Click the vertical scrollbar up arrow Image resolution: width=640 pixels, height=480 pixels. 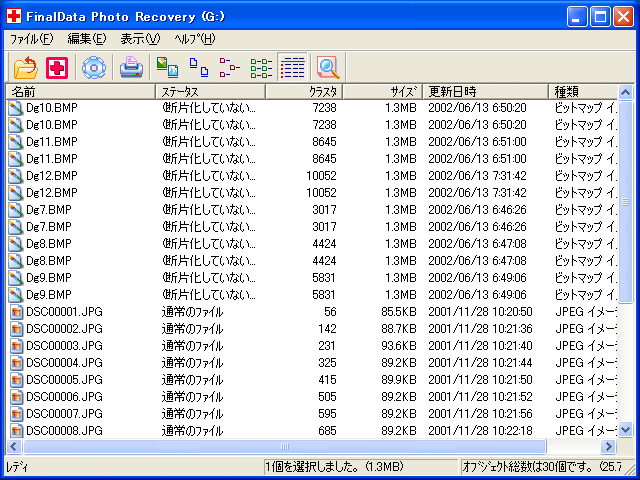(x=625, y=93)
